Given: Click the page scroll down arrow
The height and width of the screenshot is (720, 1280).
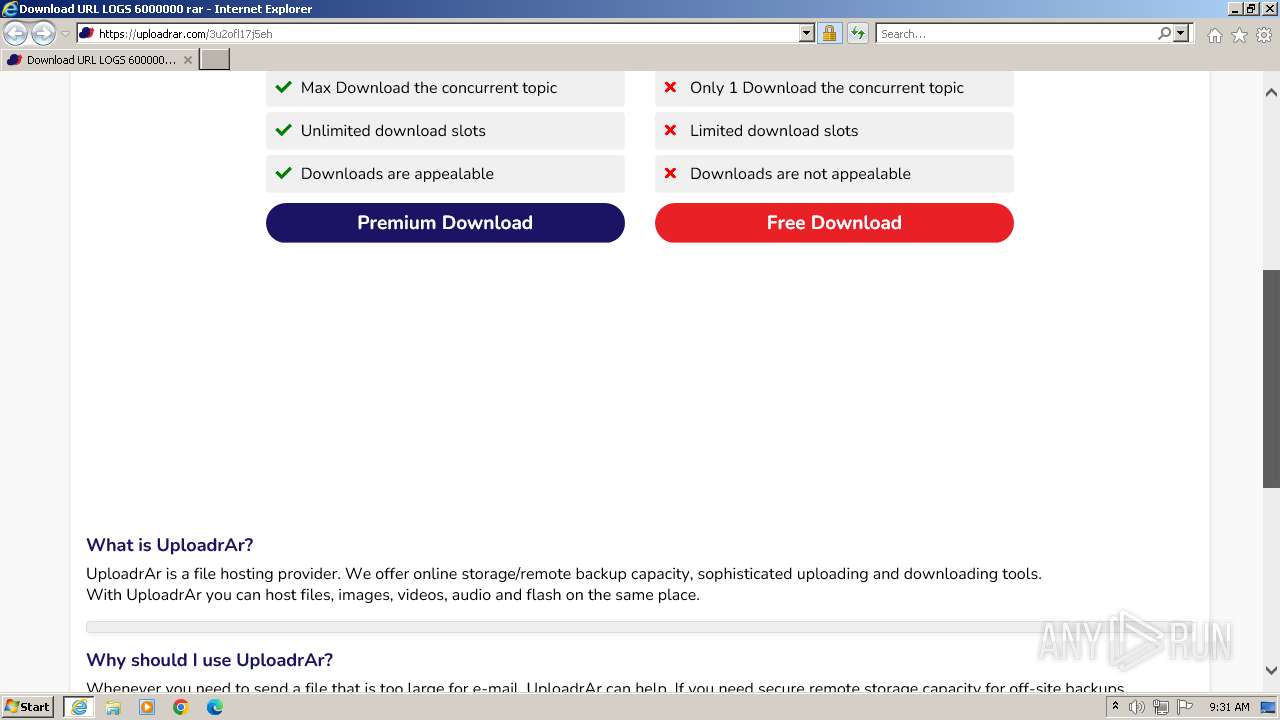Looking at the screenshot, I should (x=1271, y=671).
